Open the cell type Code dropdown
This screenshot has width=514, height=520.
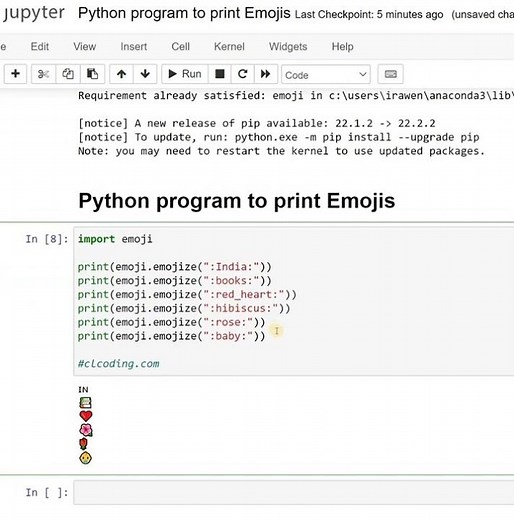326,75
